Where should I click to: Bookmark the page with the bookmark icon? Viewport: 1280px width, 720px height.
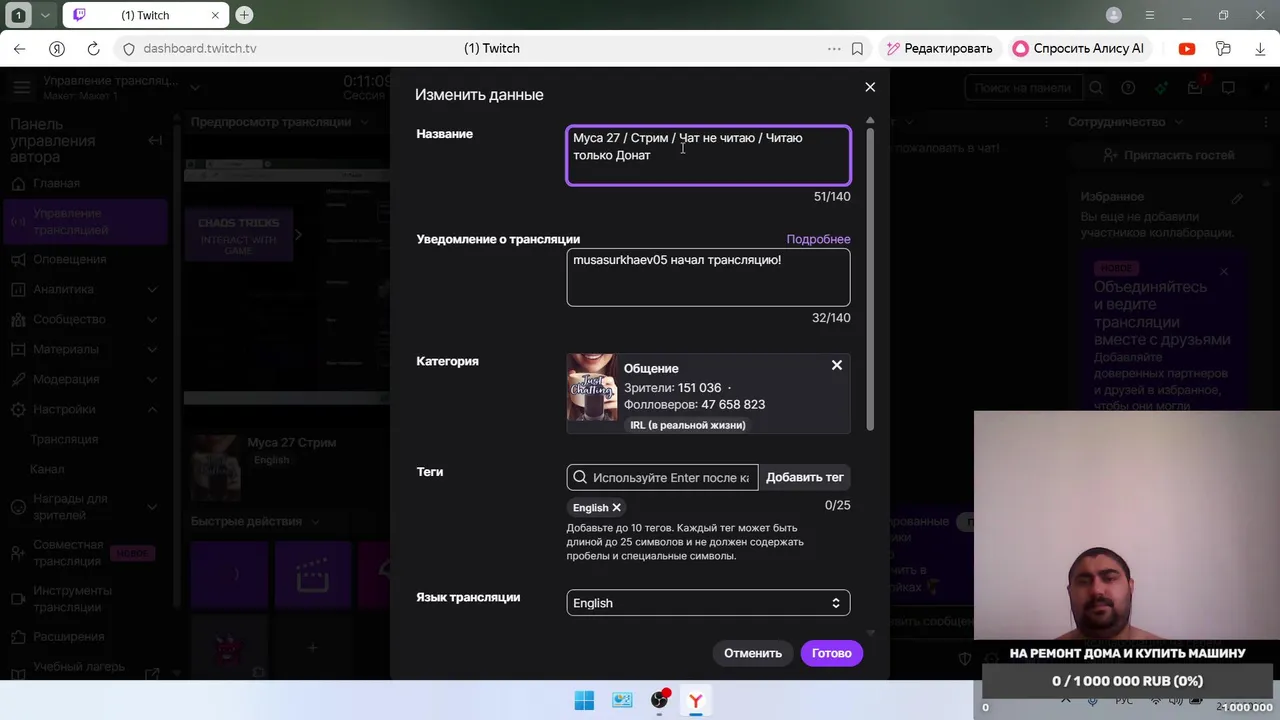coord(857,48)
